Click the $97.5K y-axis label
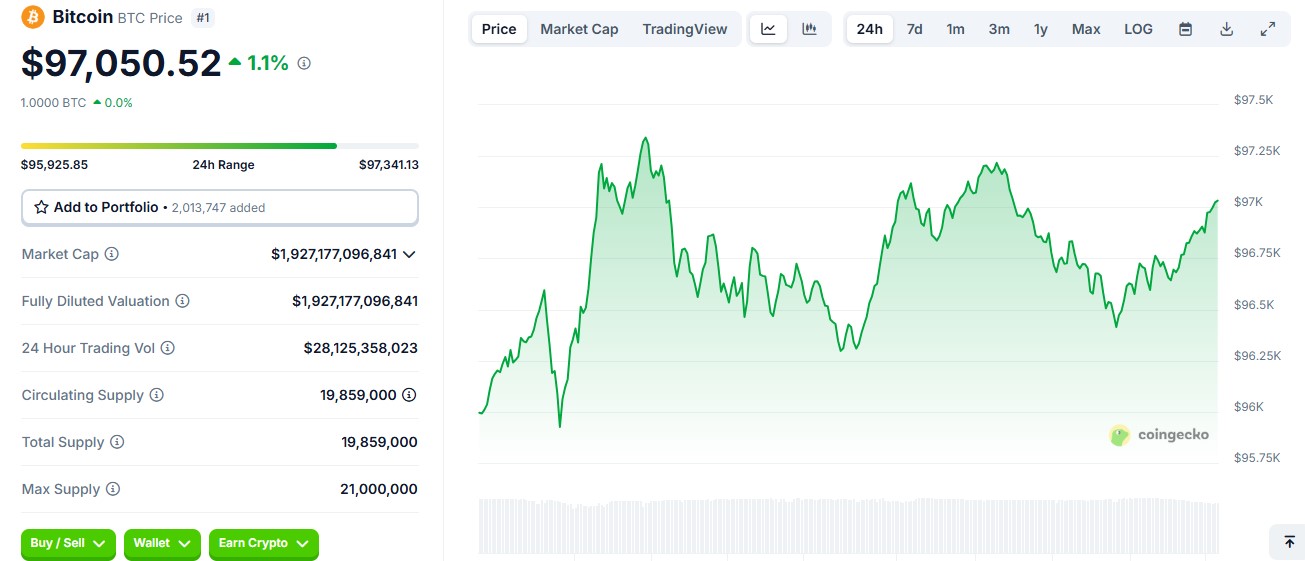Viewport: 1305px width, 561px height. 1253,100
